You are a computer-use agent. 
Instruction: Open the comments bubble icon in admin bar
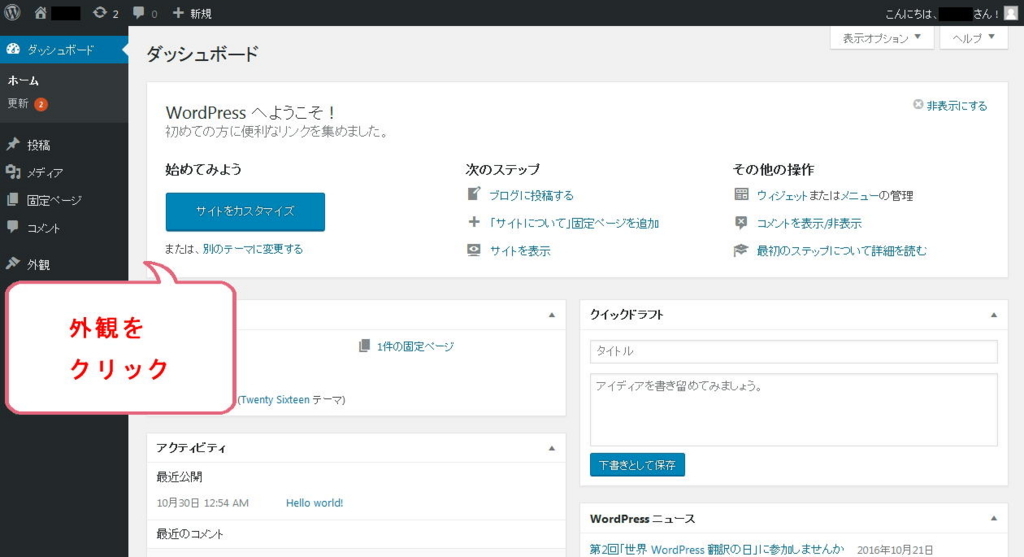pos(138,13)
